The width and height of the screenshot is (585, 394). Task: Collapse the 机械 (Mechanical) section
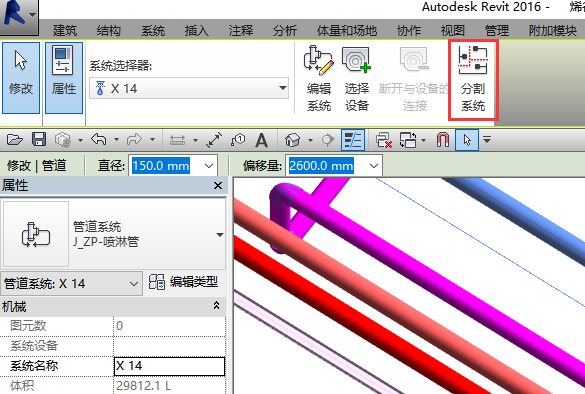click(x=216, y=306)
